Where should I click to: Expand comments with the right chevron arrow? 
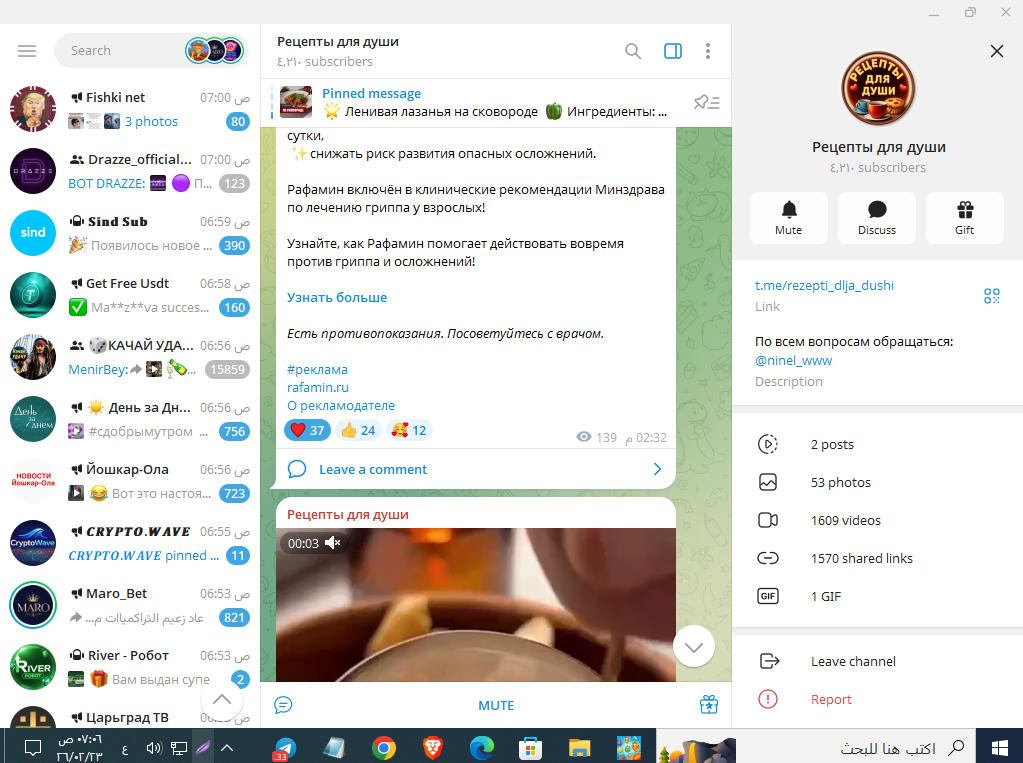pyautogui.click(x=657, y=469)
